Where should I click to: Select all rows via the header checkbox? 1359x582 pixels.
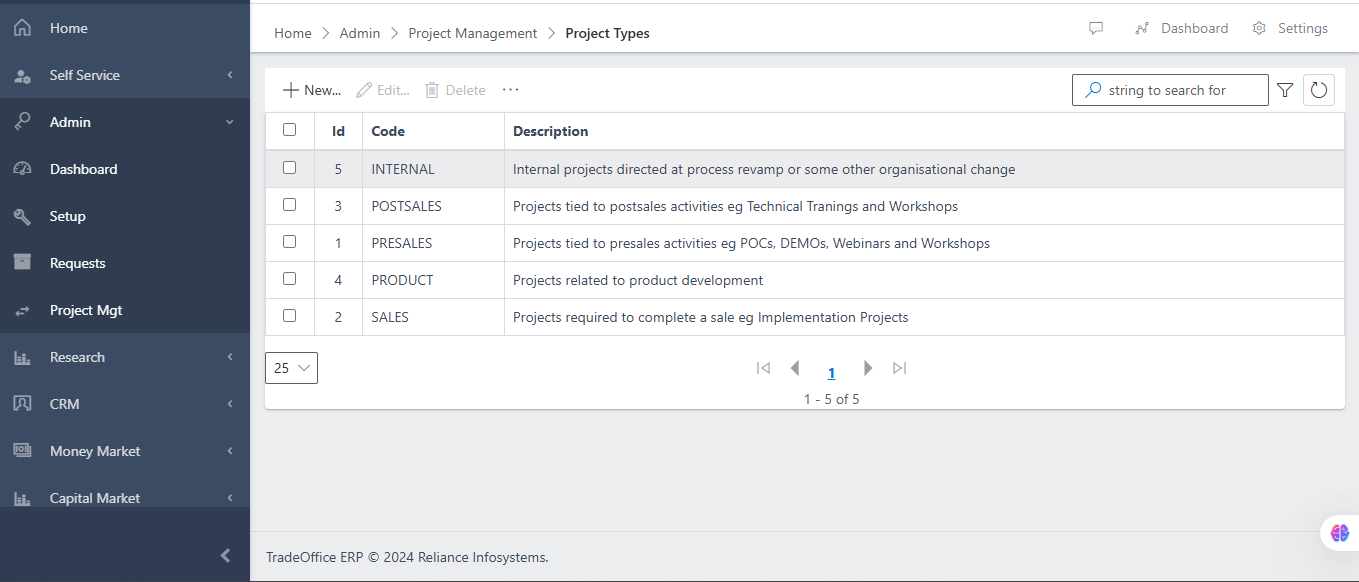pyautogui.click(x=289, y=130)
